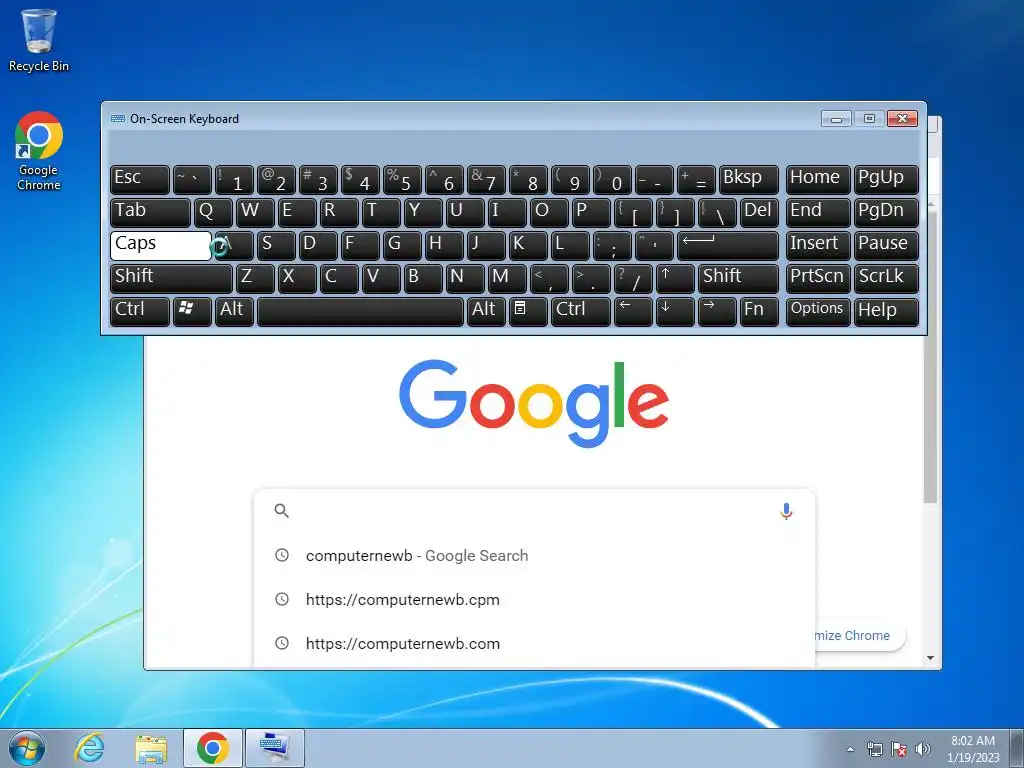
Task: Click the Windows logo key on keyboard
Action: [x=192, y=311]
